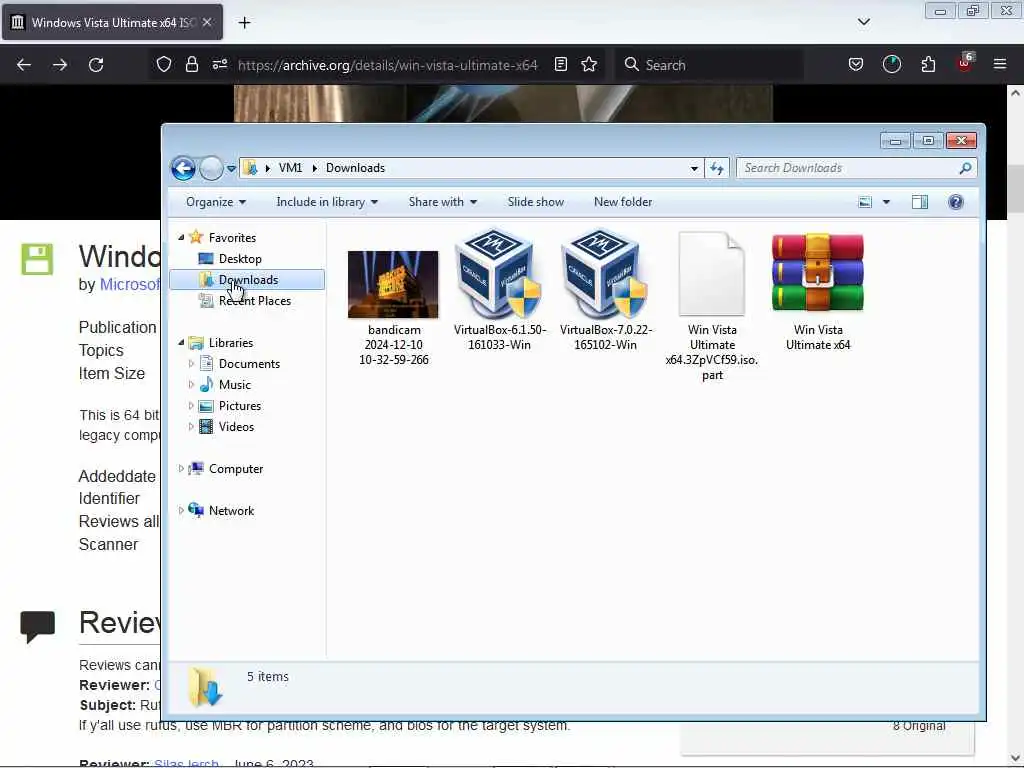The image size is (1024, 768).
Task: Toggle the preview pane button
Action: pos(920,202)
